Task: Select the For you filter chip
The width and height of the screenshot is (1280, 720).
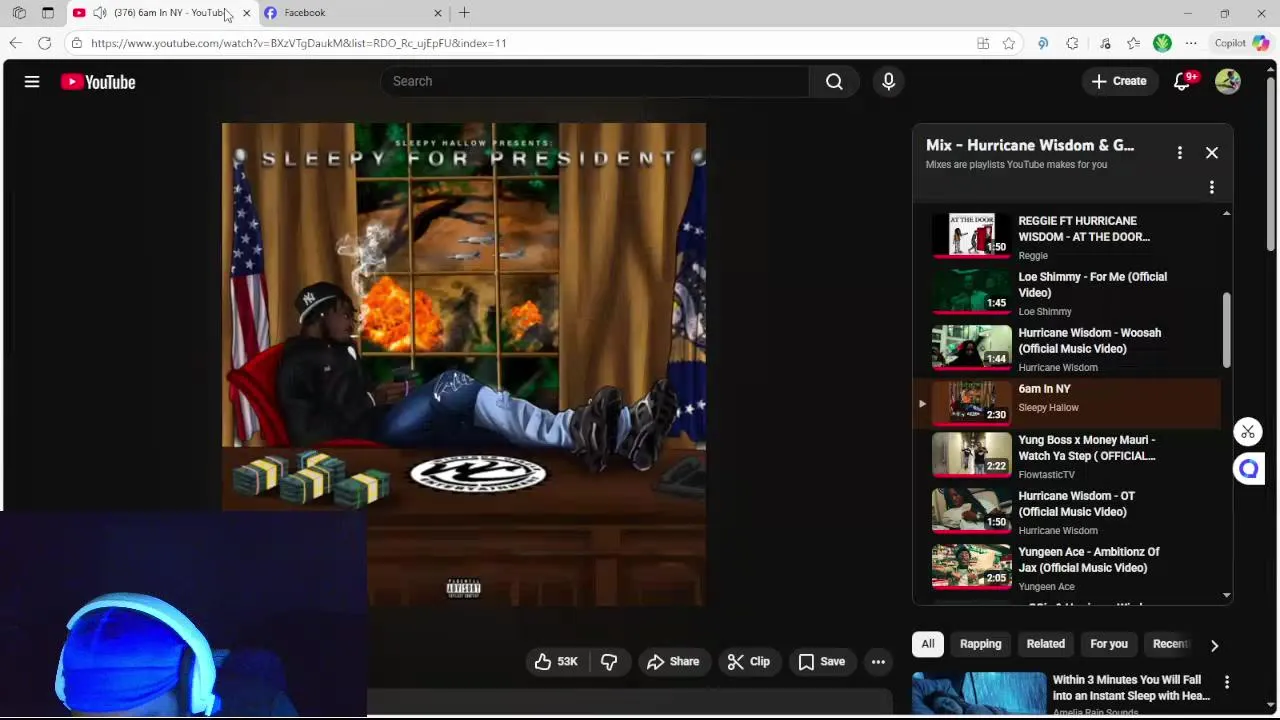Action: tap(1109, 644)
